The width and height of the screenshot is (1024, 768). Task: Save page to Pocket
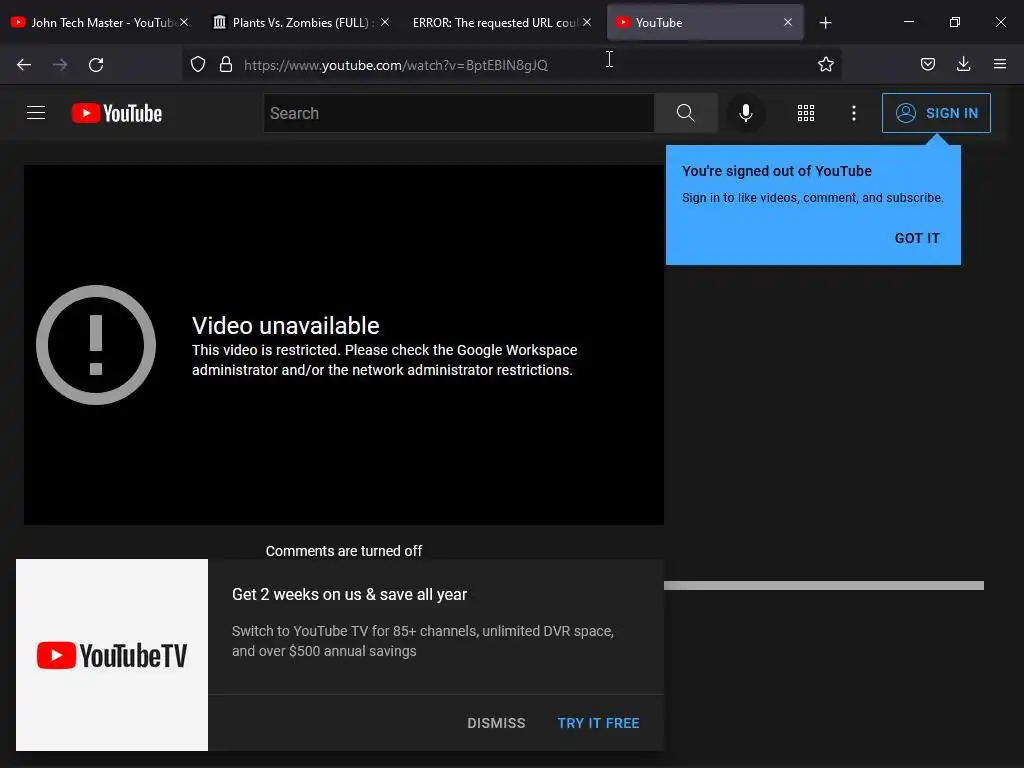(x=927, y=64)
